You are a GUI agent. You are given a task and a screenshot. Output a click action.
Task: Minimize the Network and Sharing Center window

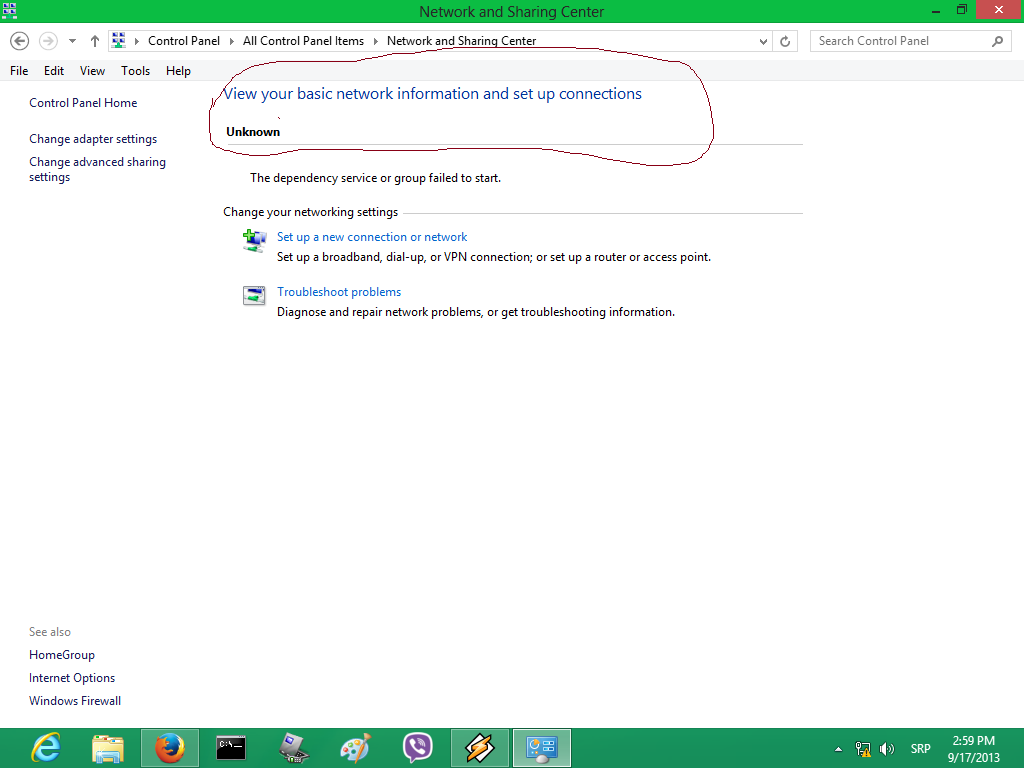[936, 11]
